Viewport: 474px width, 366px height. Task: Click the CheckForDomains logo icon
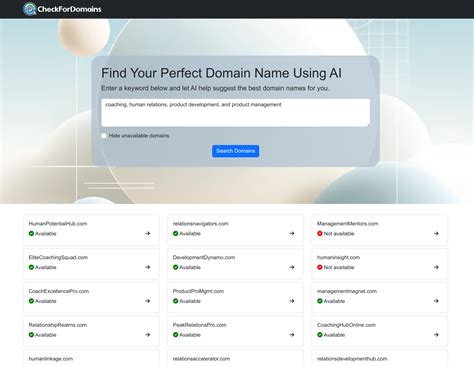(x=30, y=9)
